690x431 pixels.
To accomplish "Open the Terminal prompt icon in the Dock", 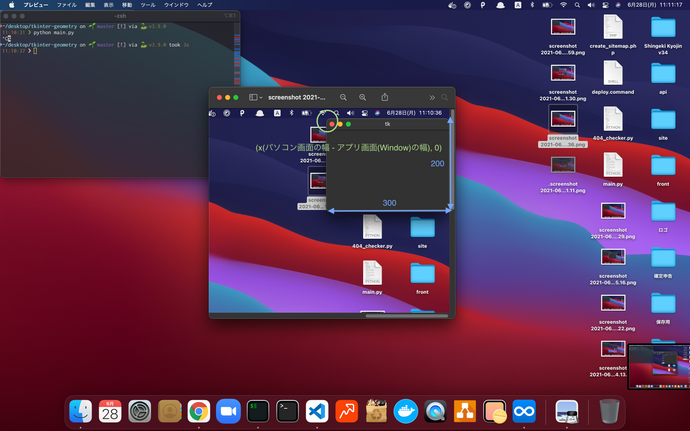I will pos(287,411).
